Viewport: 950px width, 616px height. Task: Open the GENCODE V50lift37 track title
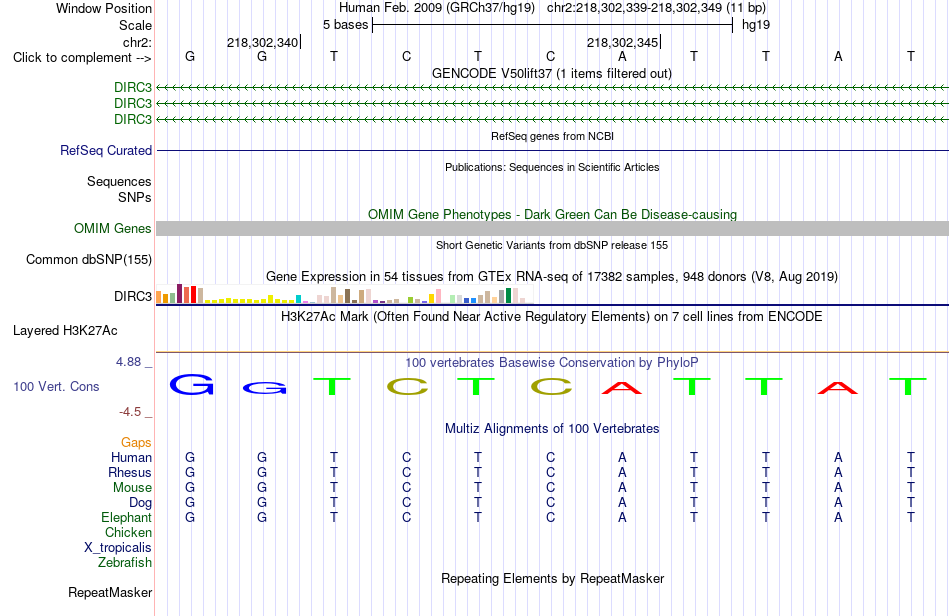coord(551,73)
